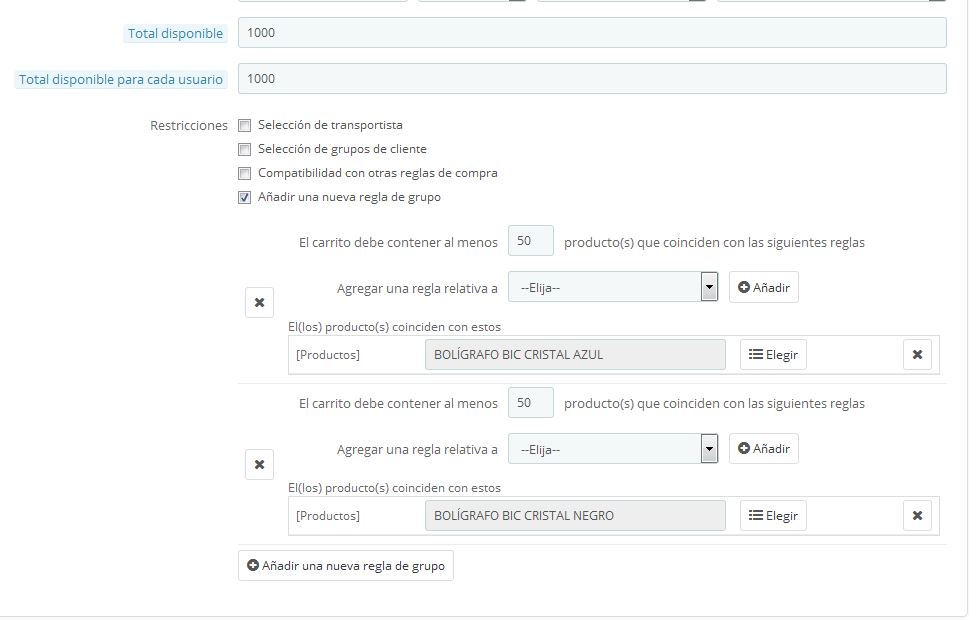Toggle Compatibilidad con otras reglas de compra

tap(245, 174)
